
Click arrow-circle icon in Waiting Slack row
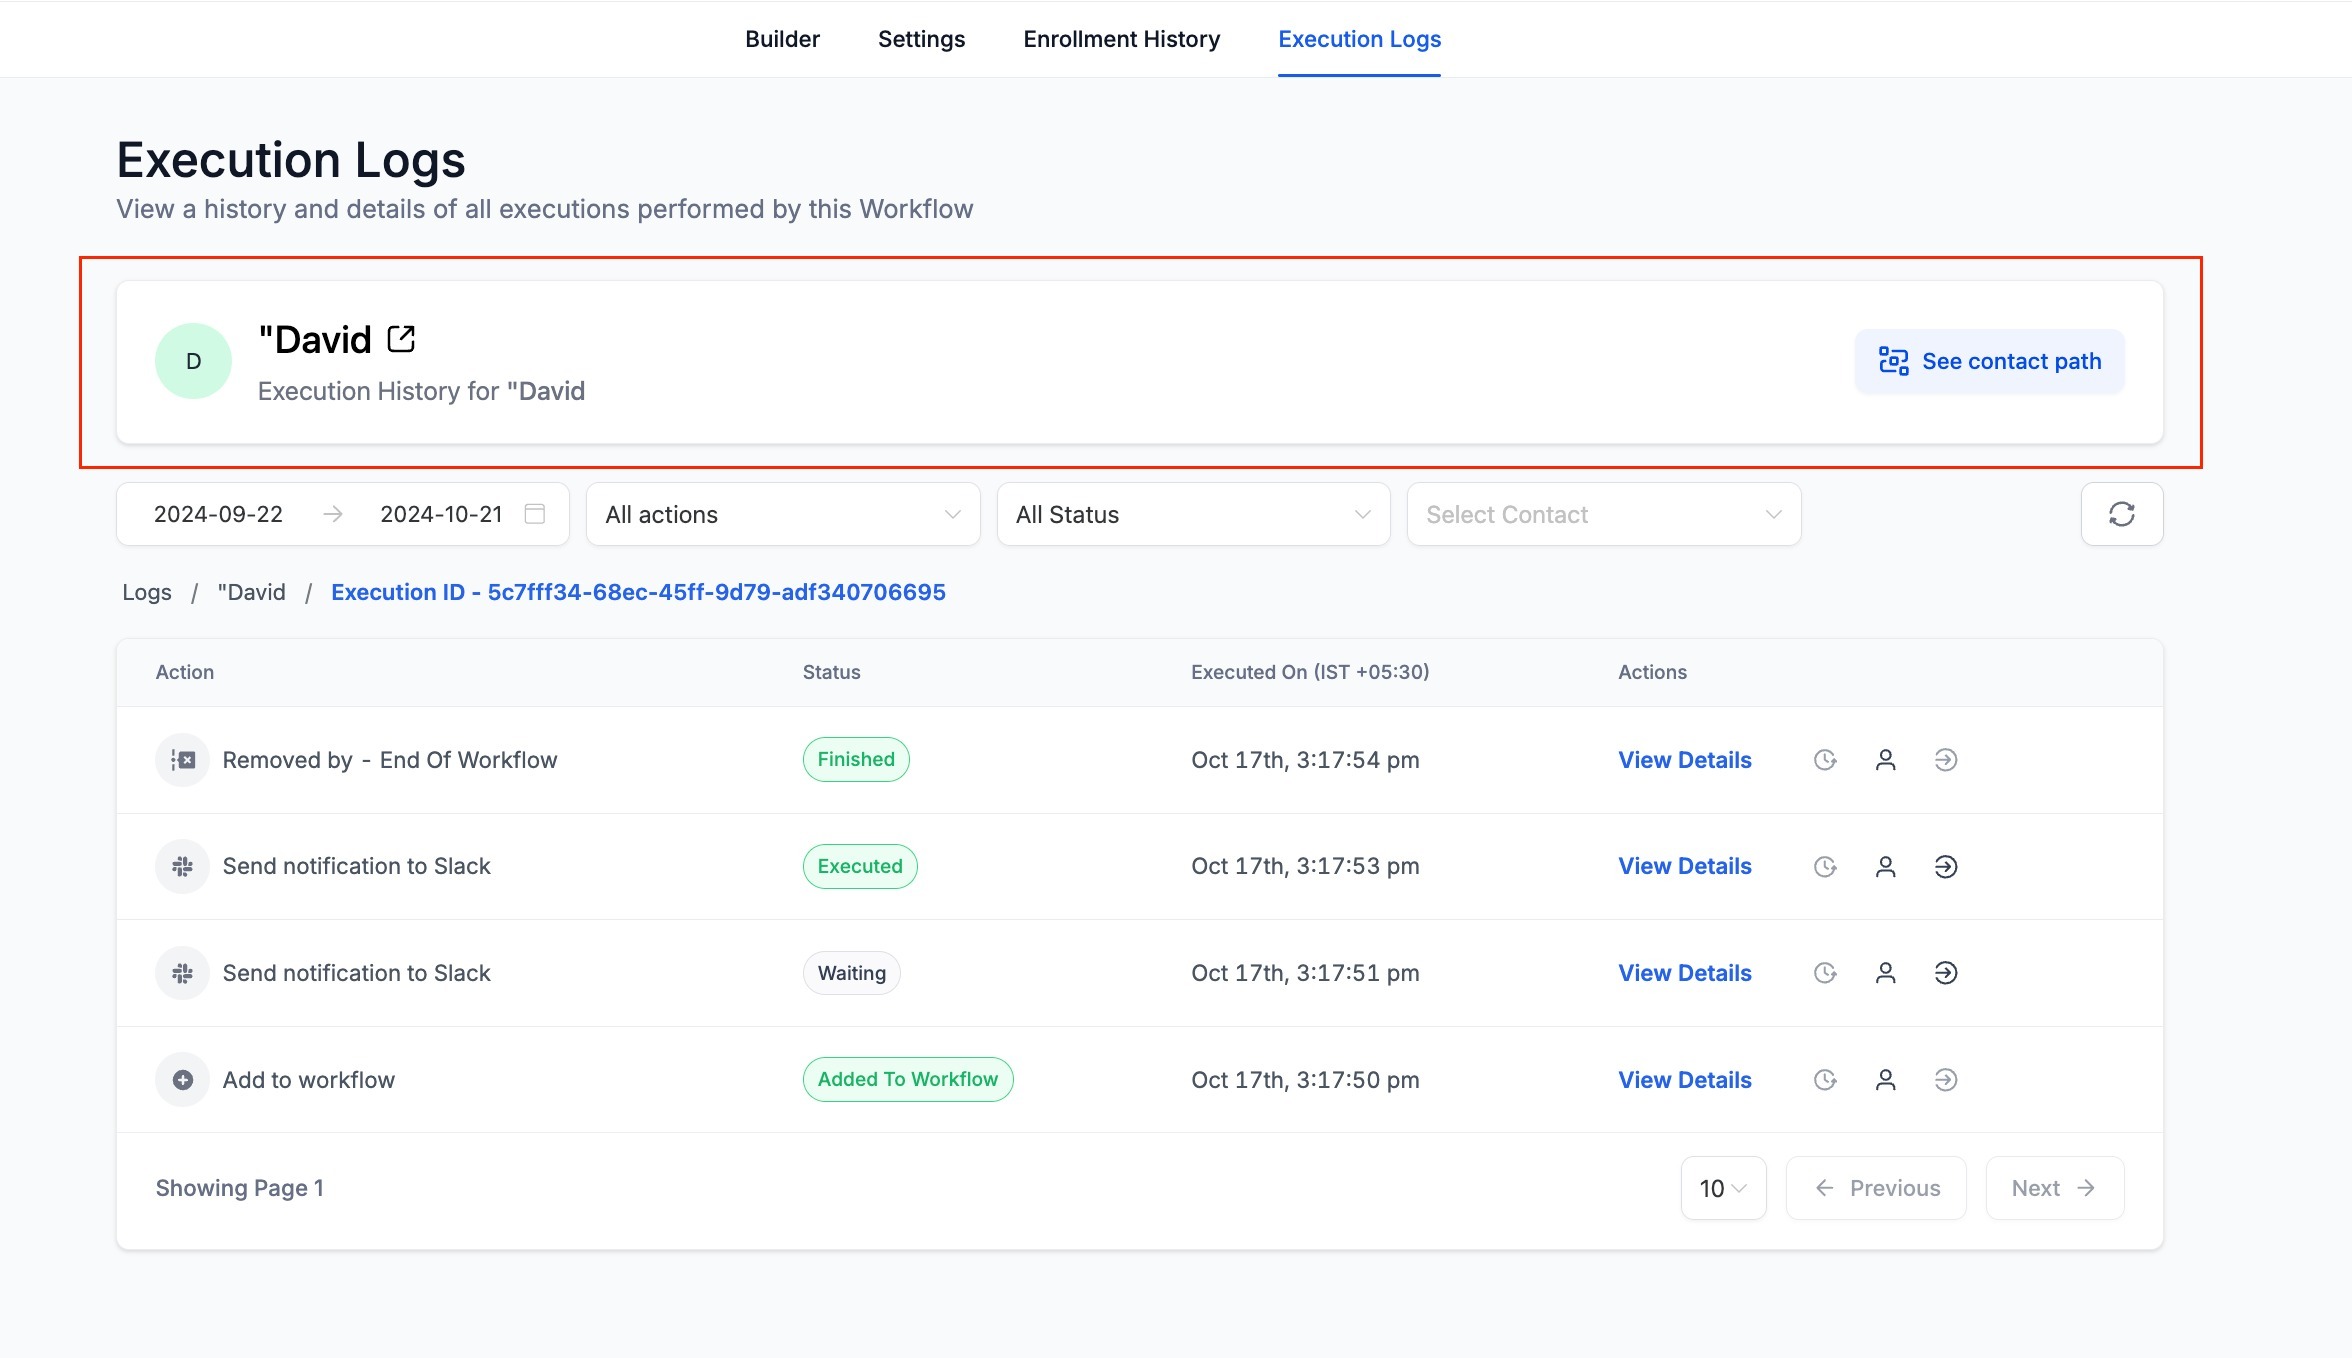pos(1945,973)
